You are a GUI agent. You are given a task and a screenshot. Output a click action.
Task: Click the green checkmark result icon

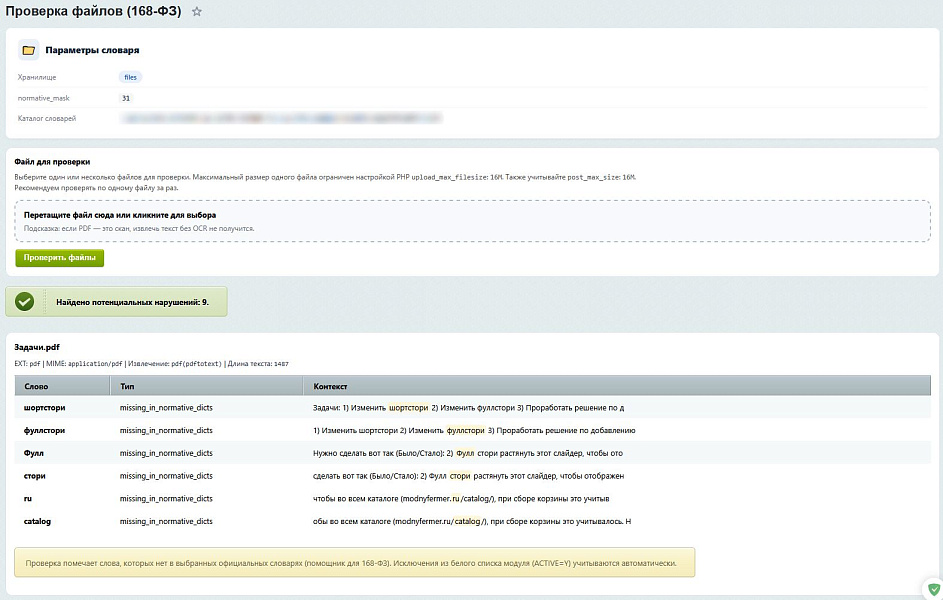(25, 301)
